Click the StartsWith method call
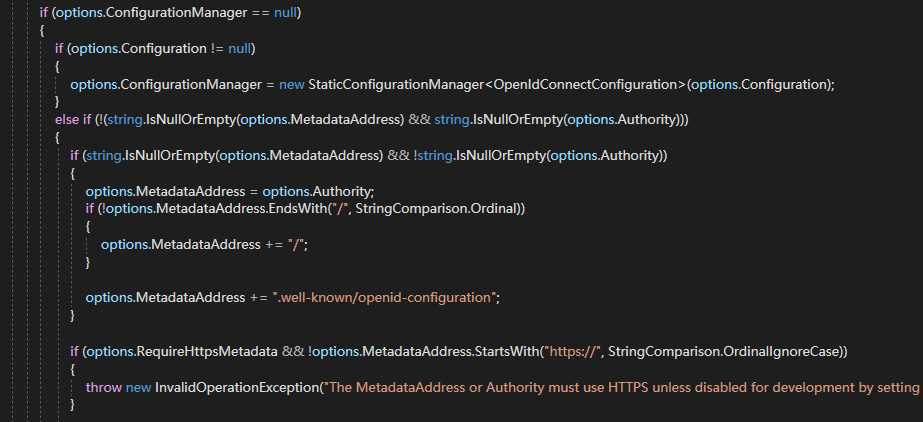 [504, 351]
